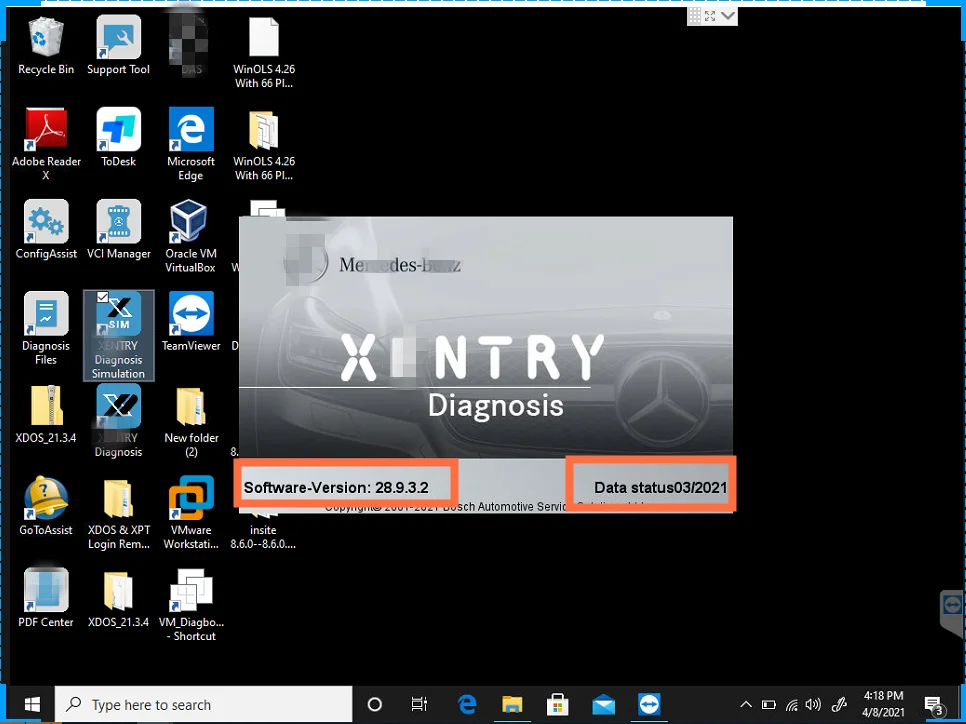Open the Action Center notifications

click(933, 704)
